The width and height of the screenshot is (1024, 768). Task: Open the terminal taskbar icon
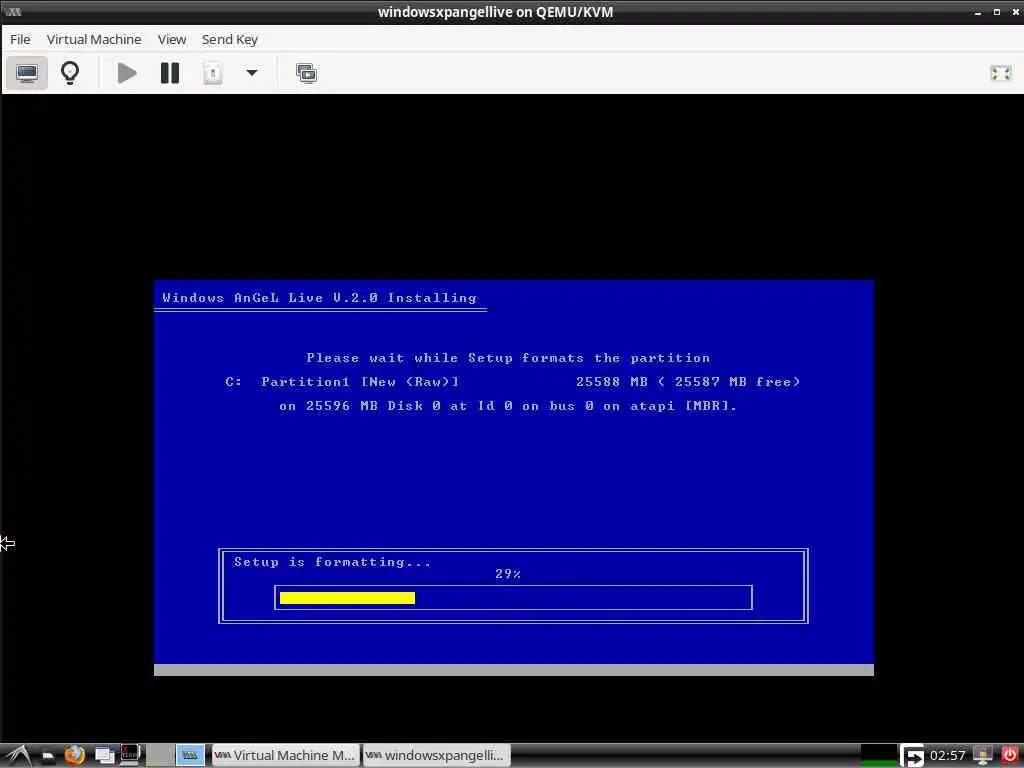coord(130,755)
